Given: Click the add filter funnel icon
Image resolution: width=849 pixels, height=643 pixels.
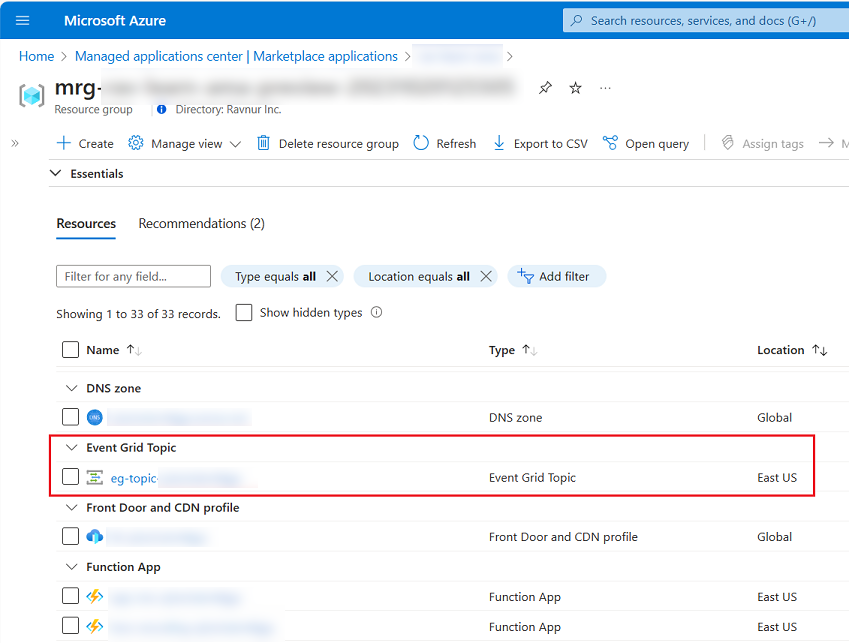Looking at the screenshot, I should 525,275.
